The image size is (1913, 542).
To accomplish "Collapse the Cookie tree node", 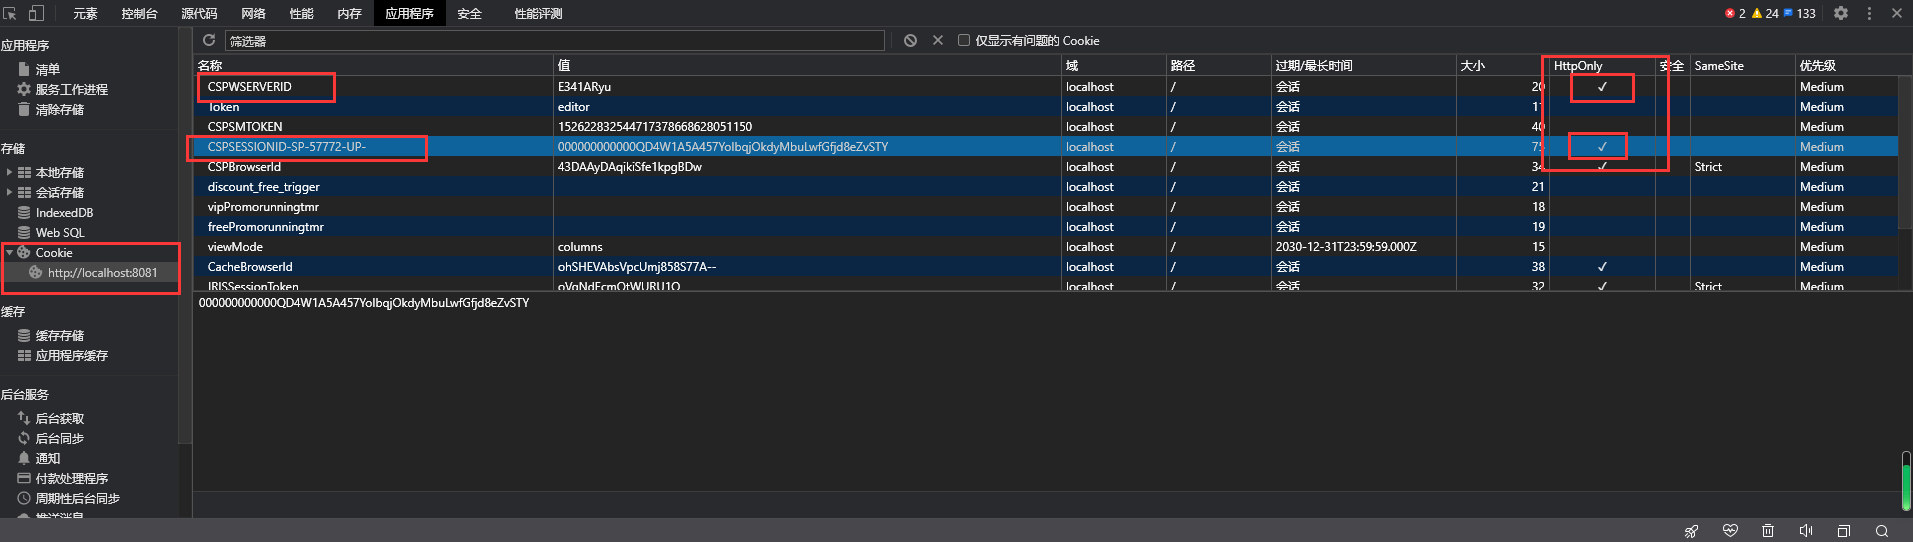I will [9, 252].
